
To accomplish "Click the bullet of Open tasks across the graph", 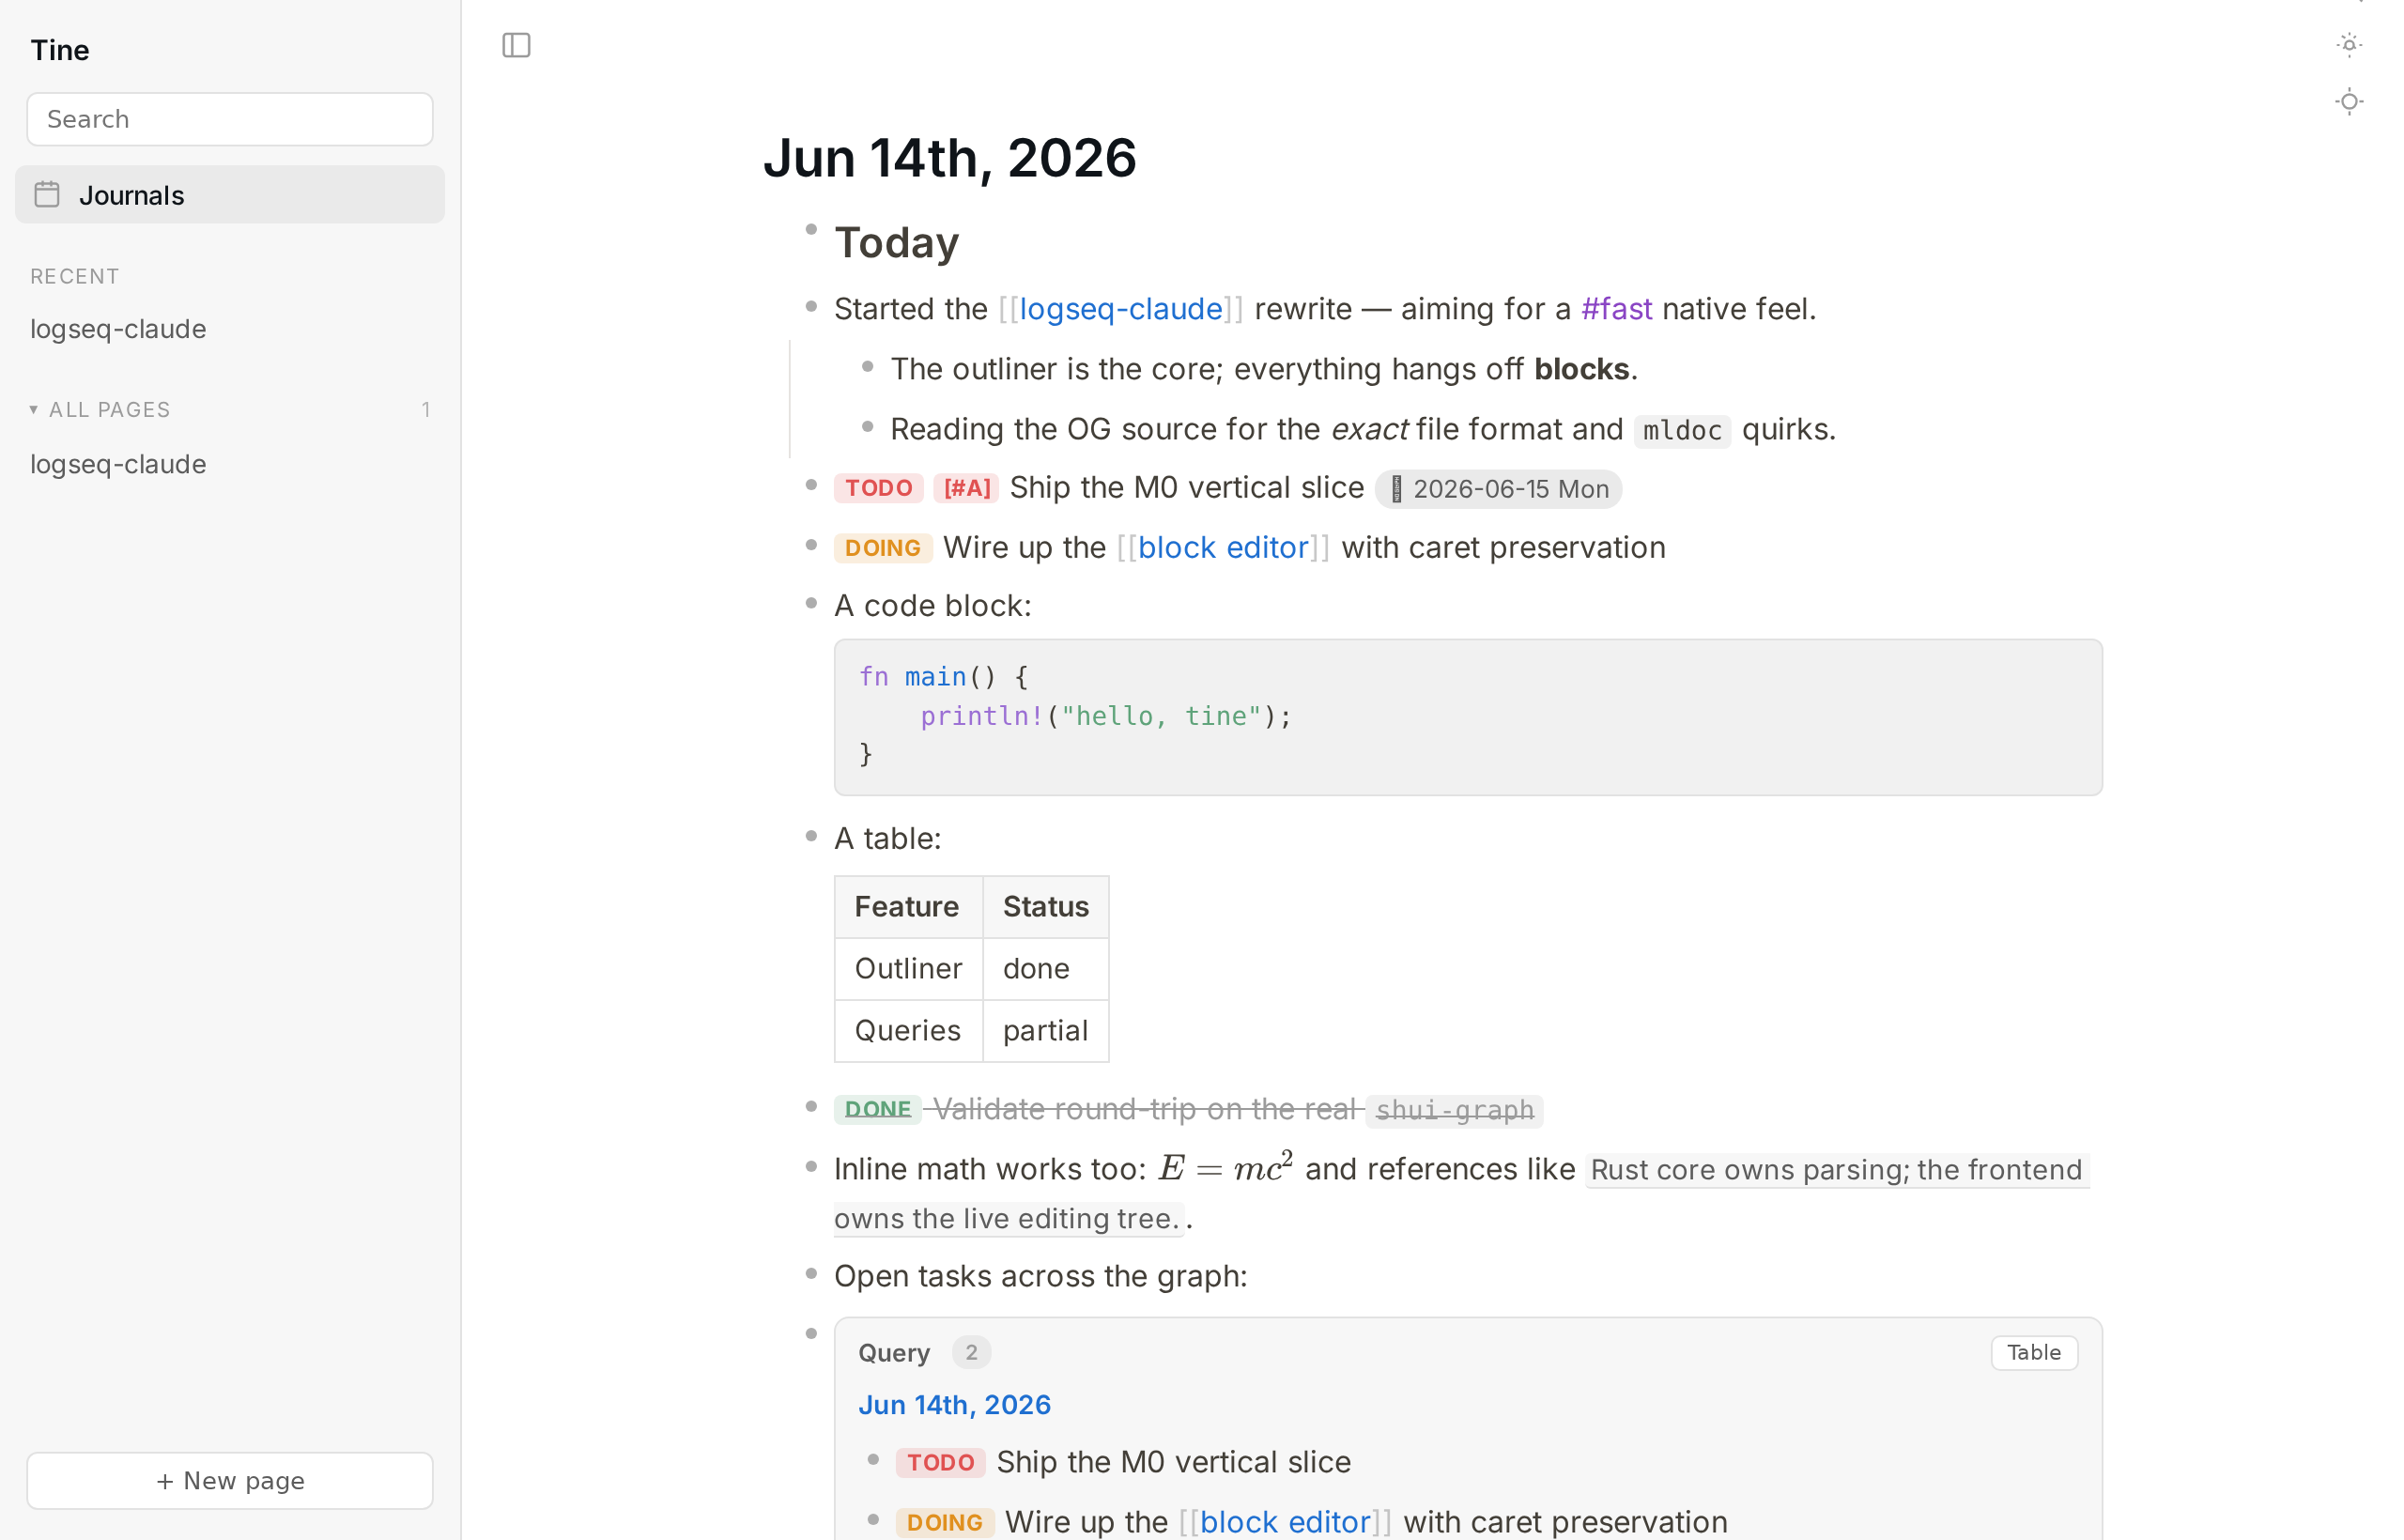I will coord(811,1273).
